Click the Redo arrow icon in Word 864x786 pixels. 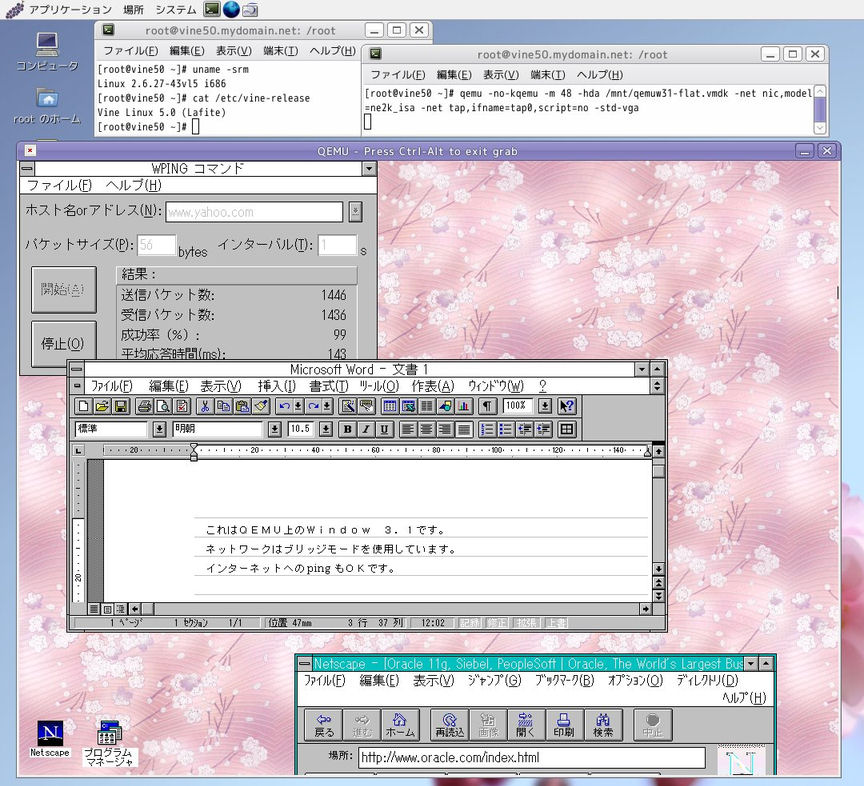point(314,406)
